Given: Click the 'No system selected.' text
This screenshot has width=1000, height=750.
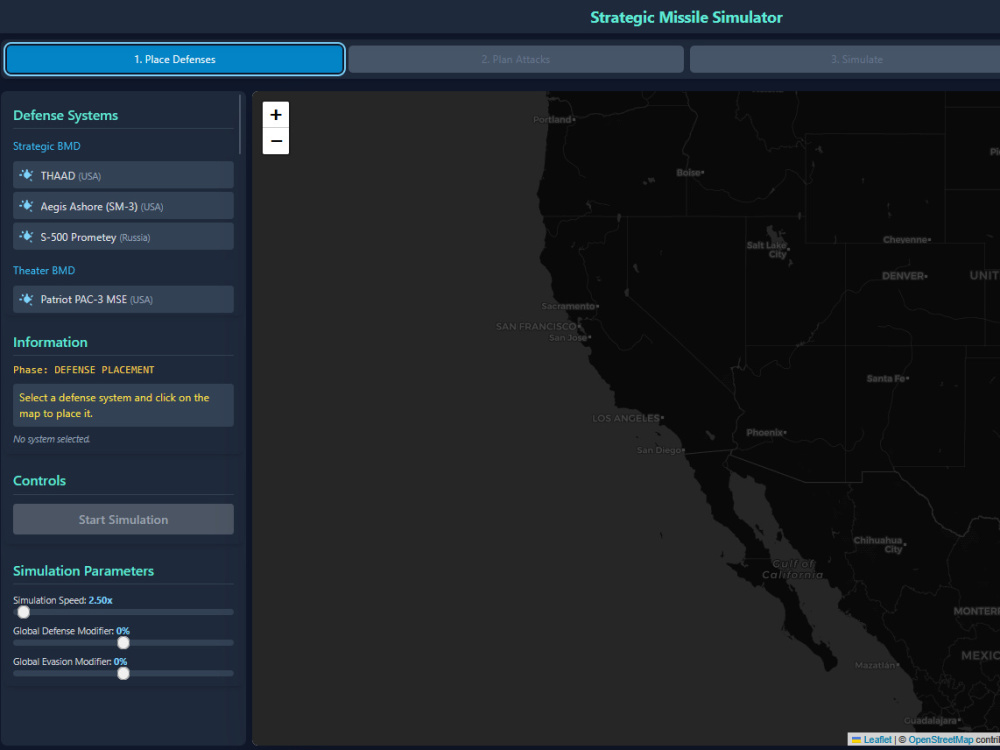Looking at the screenshot, I should pyautogui.click(x=52, y=439).
